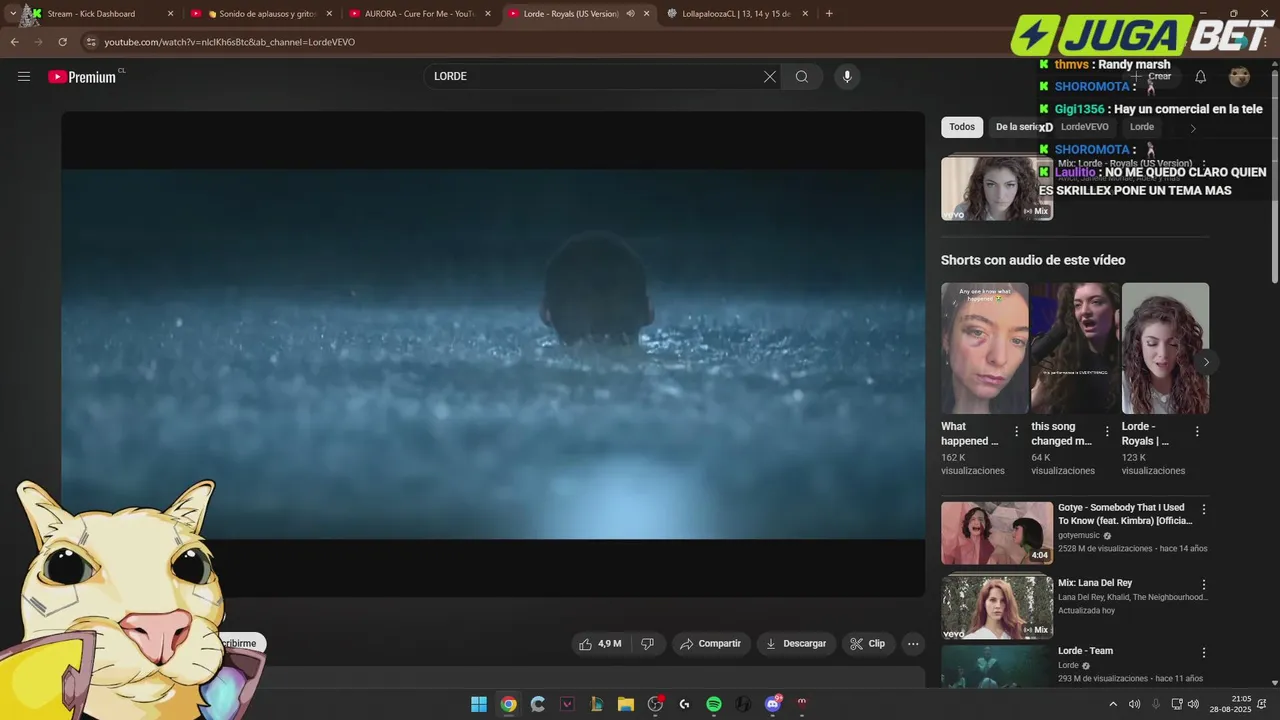Open short 'What happened ...'

pyautogui.click(x=984, y=348)
